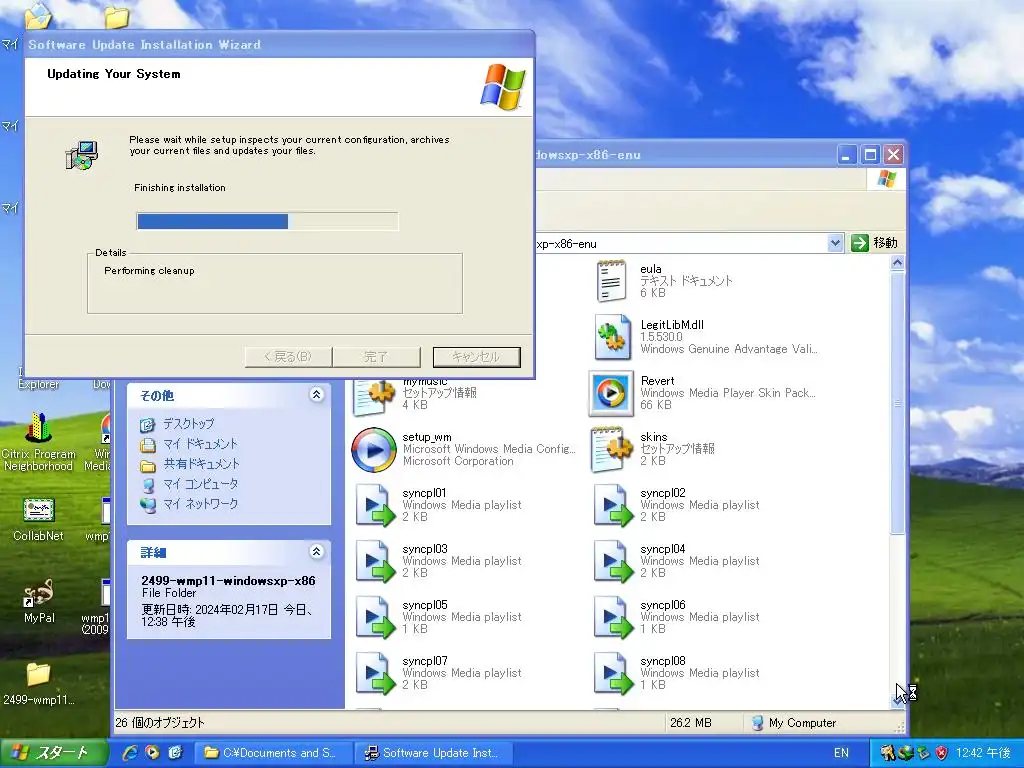Image resolution: width=1024 pixels, height=768 pixels.
Task: Click the scrollbar up arrow in Explorer
Action: [x=897, y=263]
